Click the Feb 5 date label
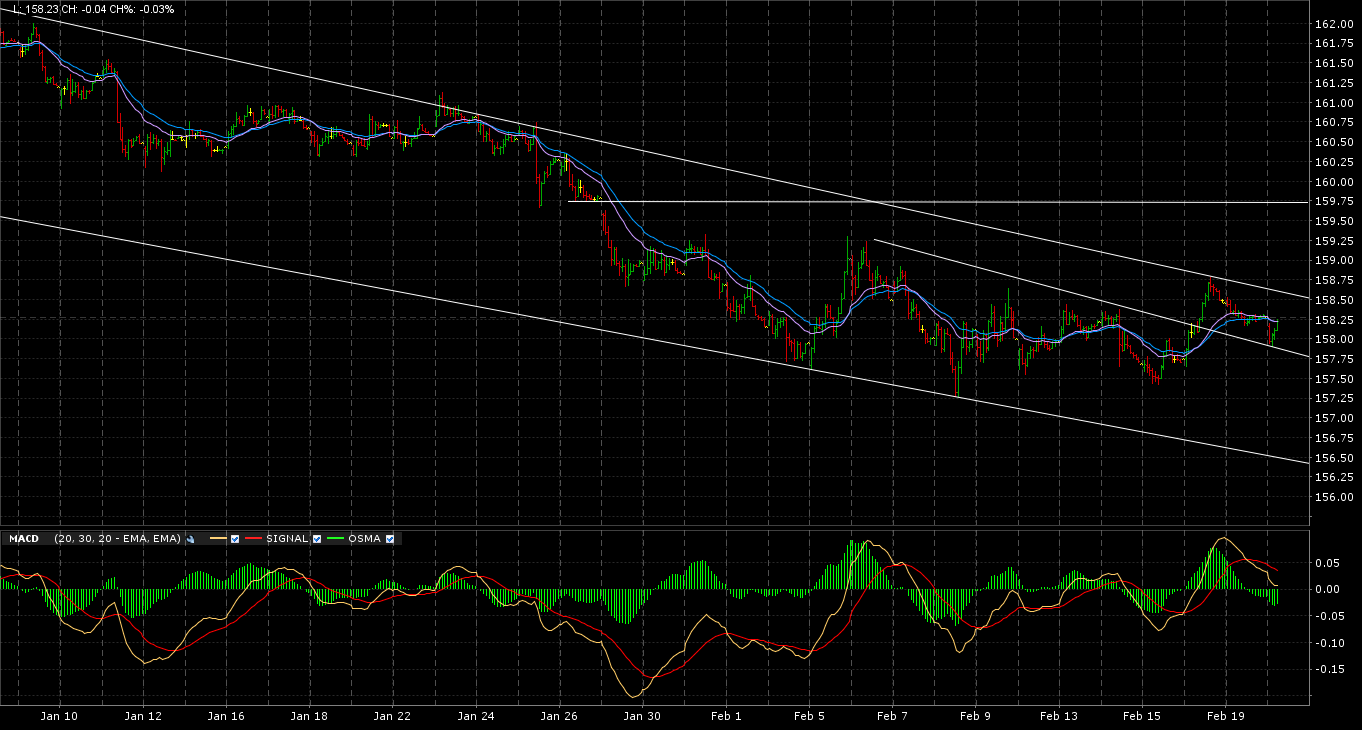This screenshot has width=1362, height=730. [x=808, y=716]
